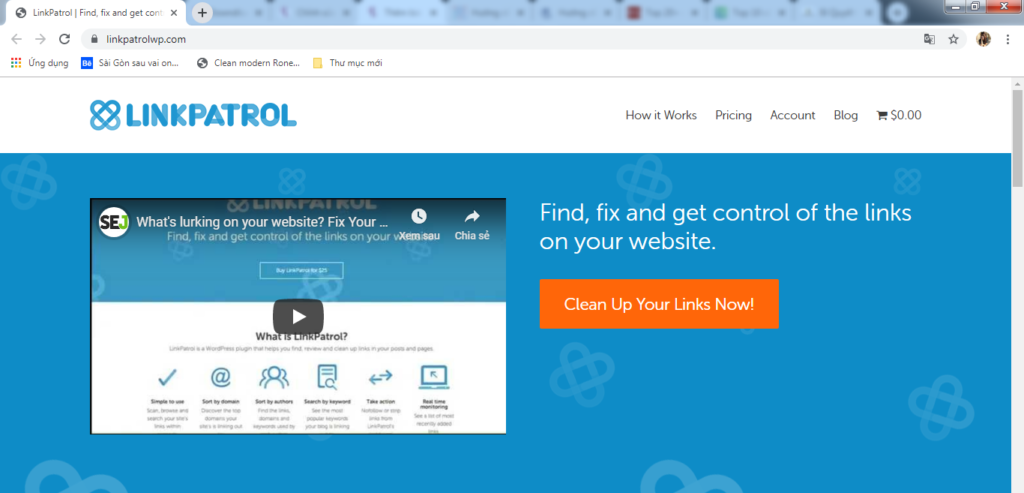Click the SEJ channel logo on video
Viewport: 1024px width, 493px height.
click(x=114, y=223)
